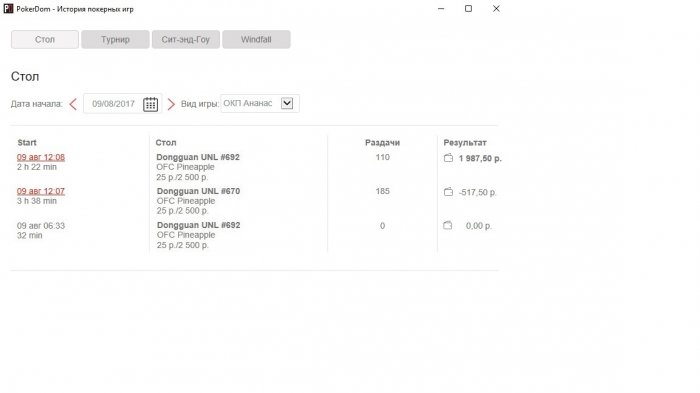Click duration text 3 h 38 min

pyautogui.click(x=37, y=201)
